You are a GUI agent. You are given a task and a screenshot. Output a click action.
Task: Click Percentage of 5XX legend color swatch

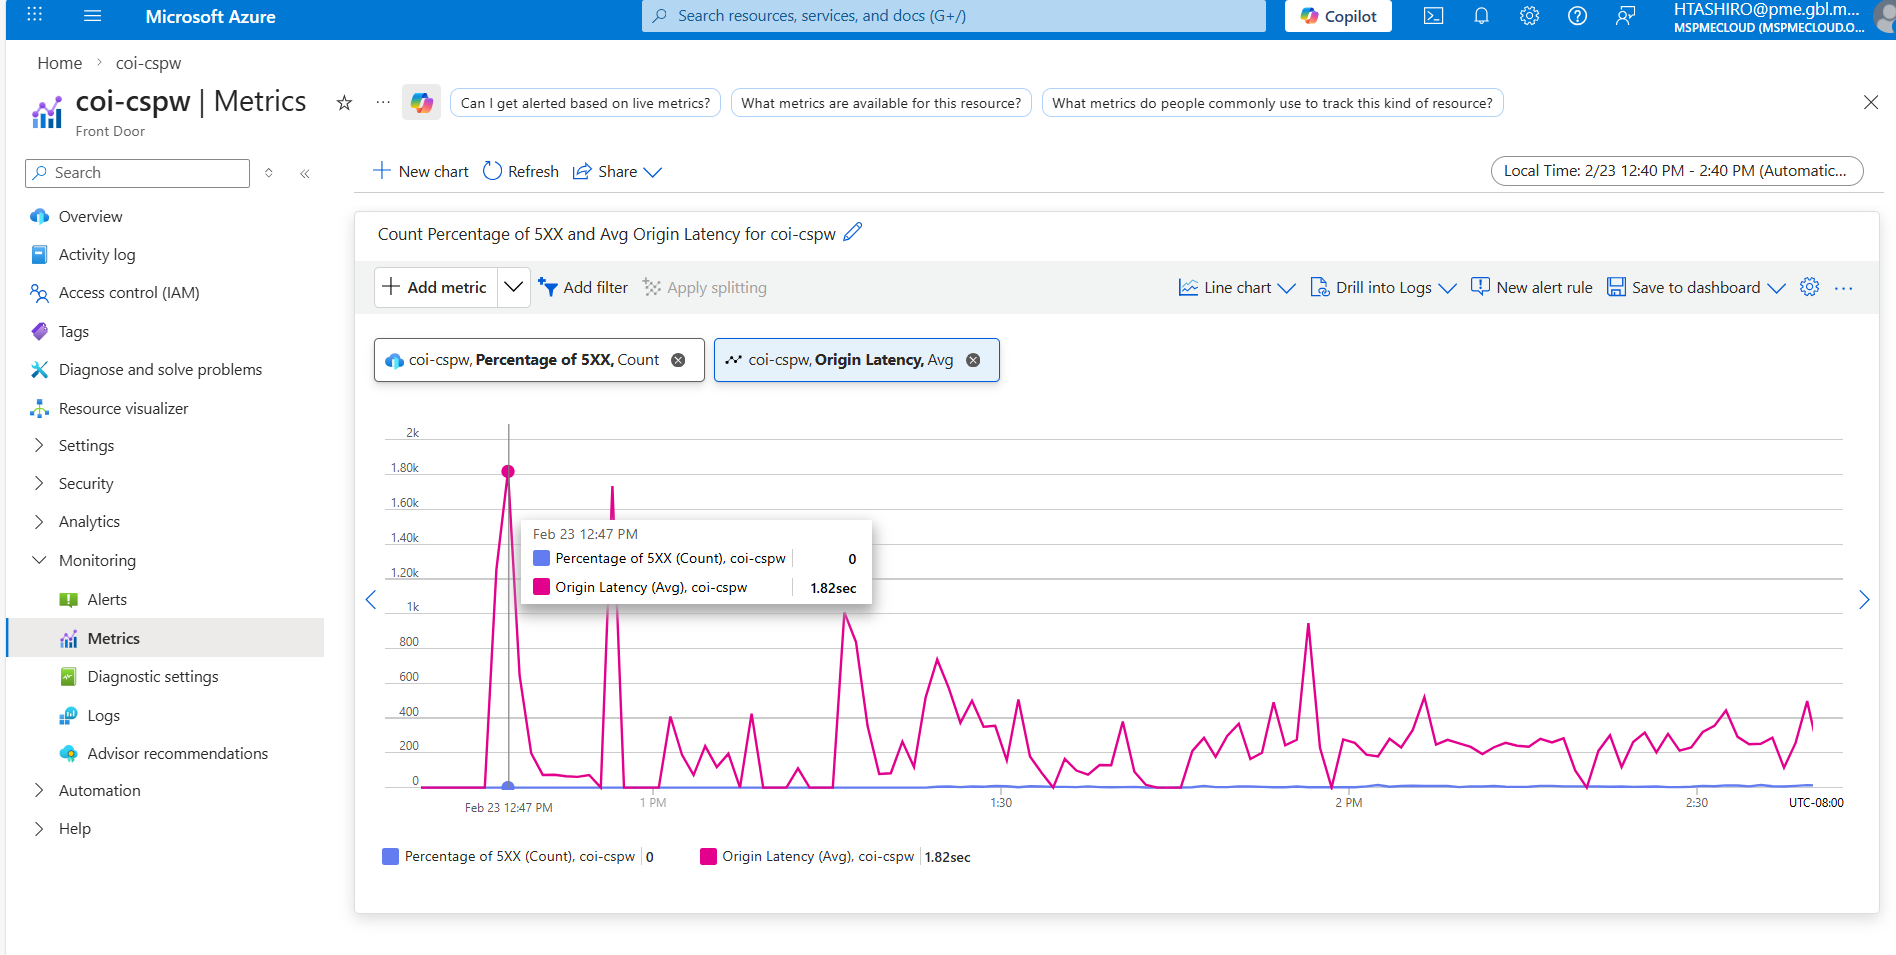[391, 856]
